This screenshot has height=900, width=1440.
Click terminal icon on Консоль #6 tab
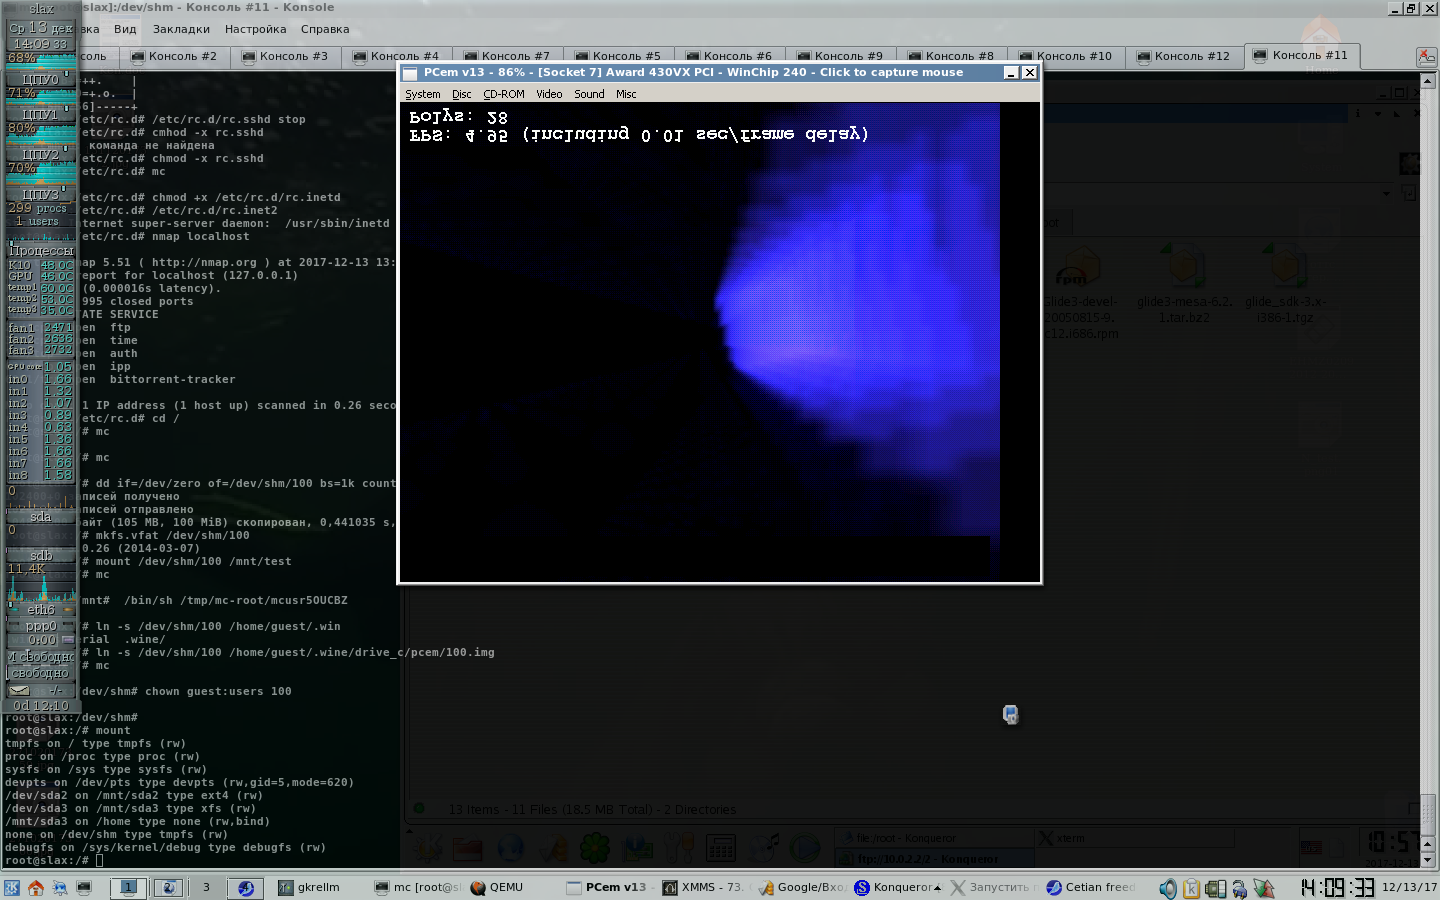click(x=692, y=57)
